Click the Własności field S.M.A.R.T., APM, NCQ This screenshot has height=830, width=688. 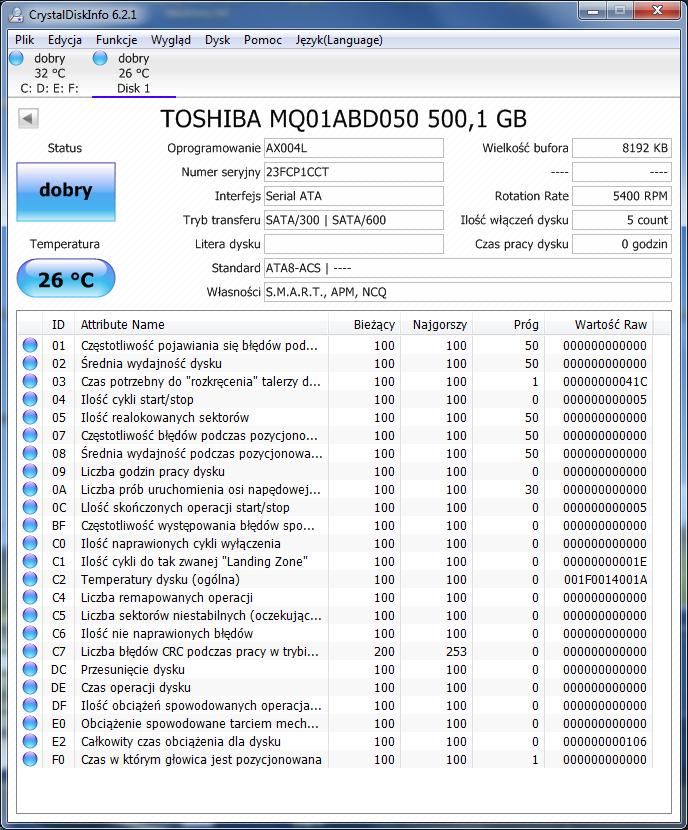click(468, 292)
